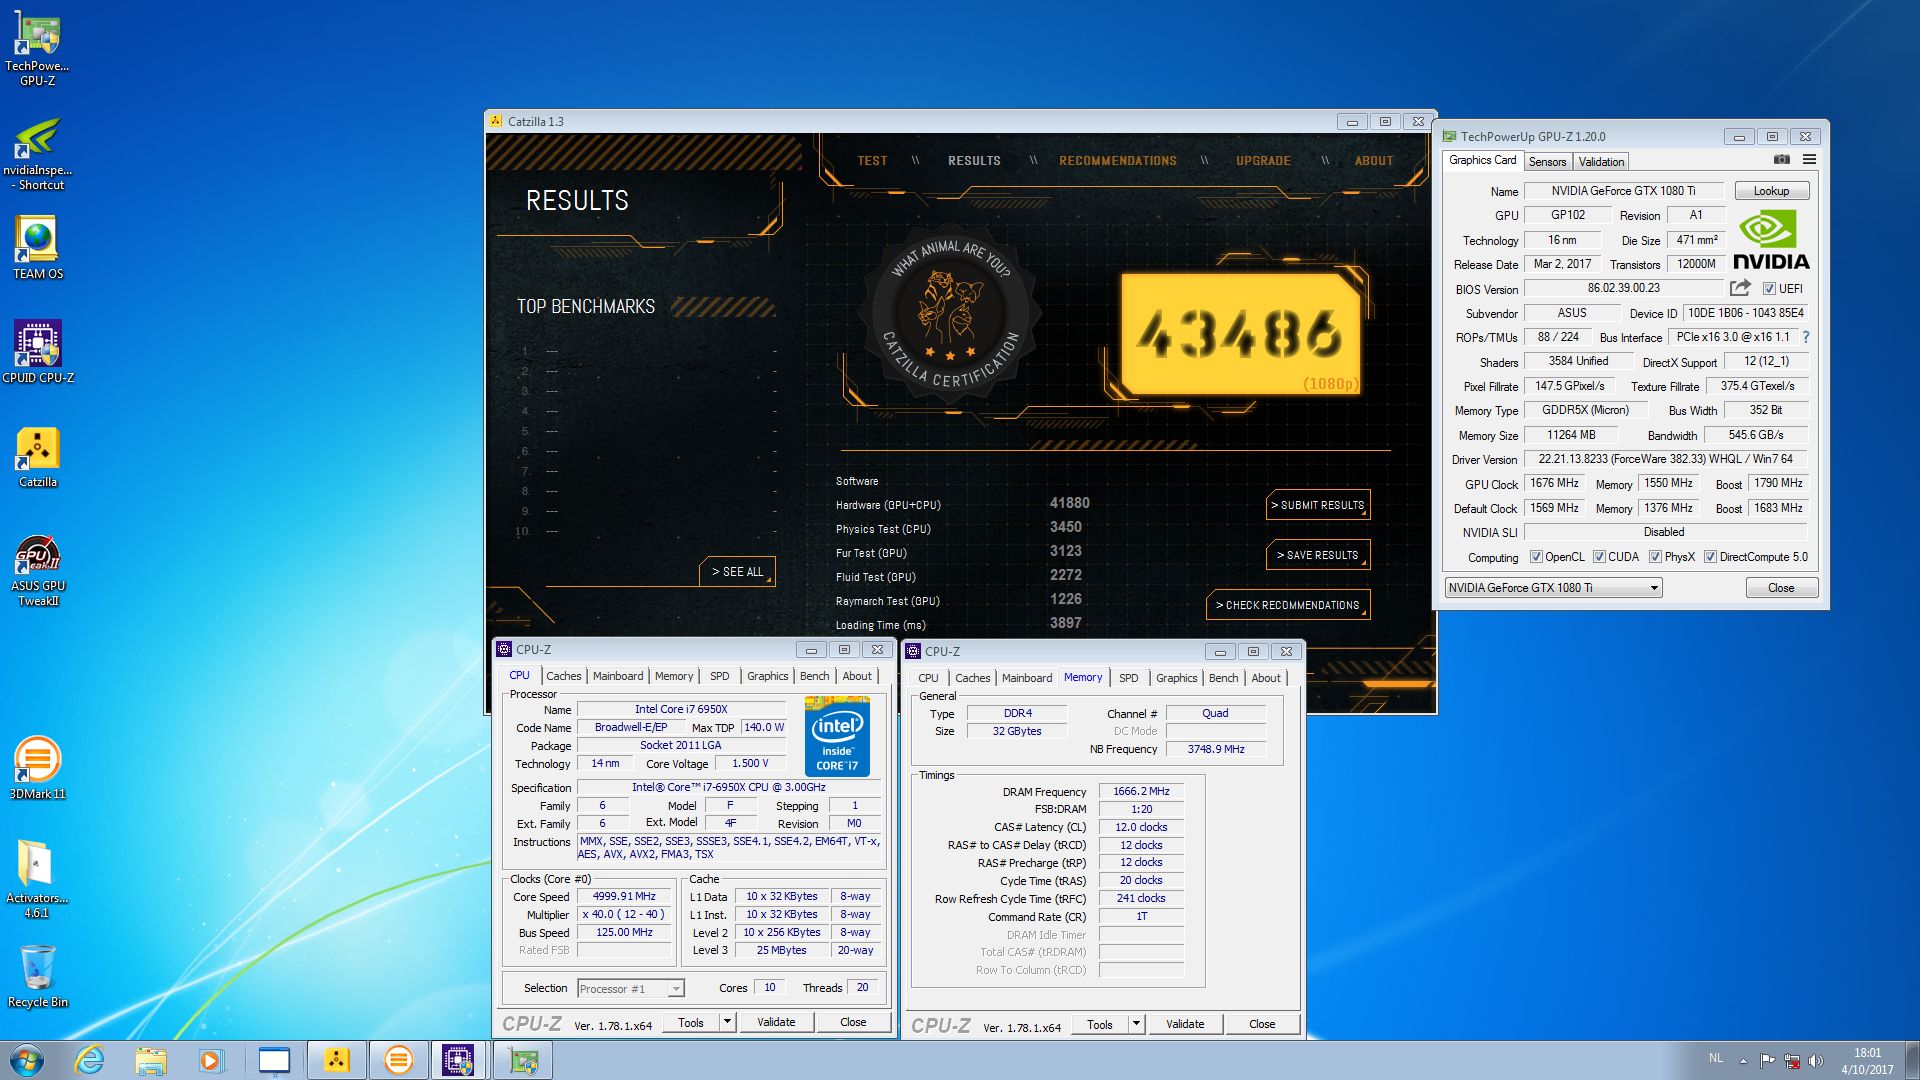Expand Tools dropdown arrow in left CPU-Z
The width and height of the screenshot is (1920, 1080).
pyautogui.click(x=727, y=1022)
